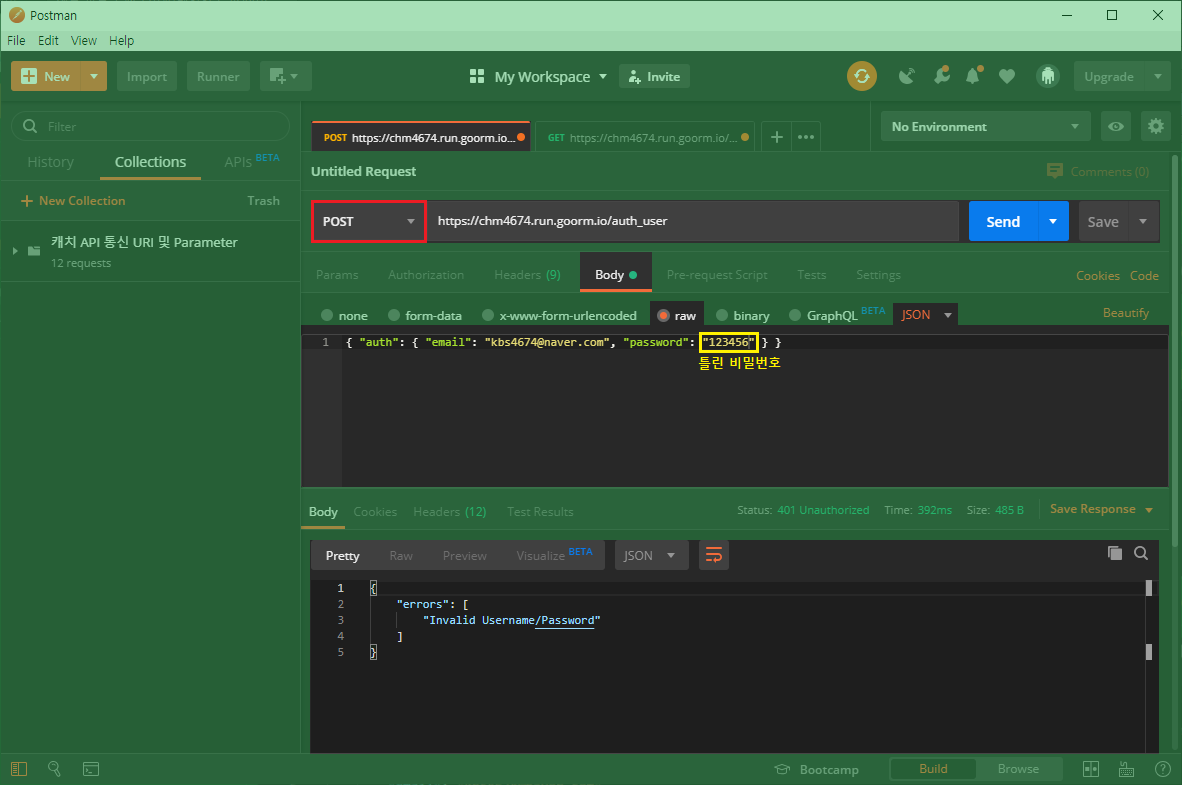
Task: Switch to two pane view icon
Action: coord(1091,769)
